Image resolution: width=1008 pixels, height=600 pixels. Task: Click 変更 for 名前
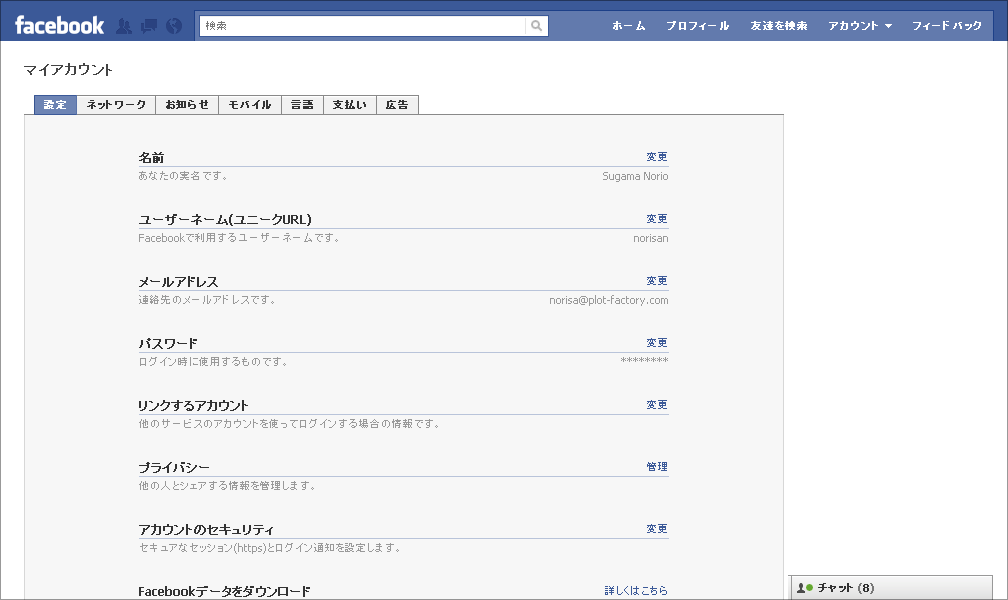click(x=657, y=157)
